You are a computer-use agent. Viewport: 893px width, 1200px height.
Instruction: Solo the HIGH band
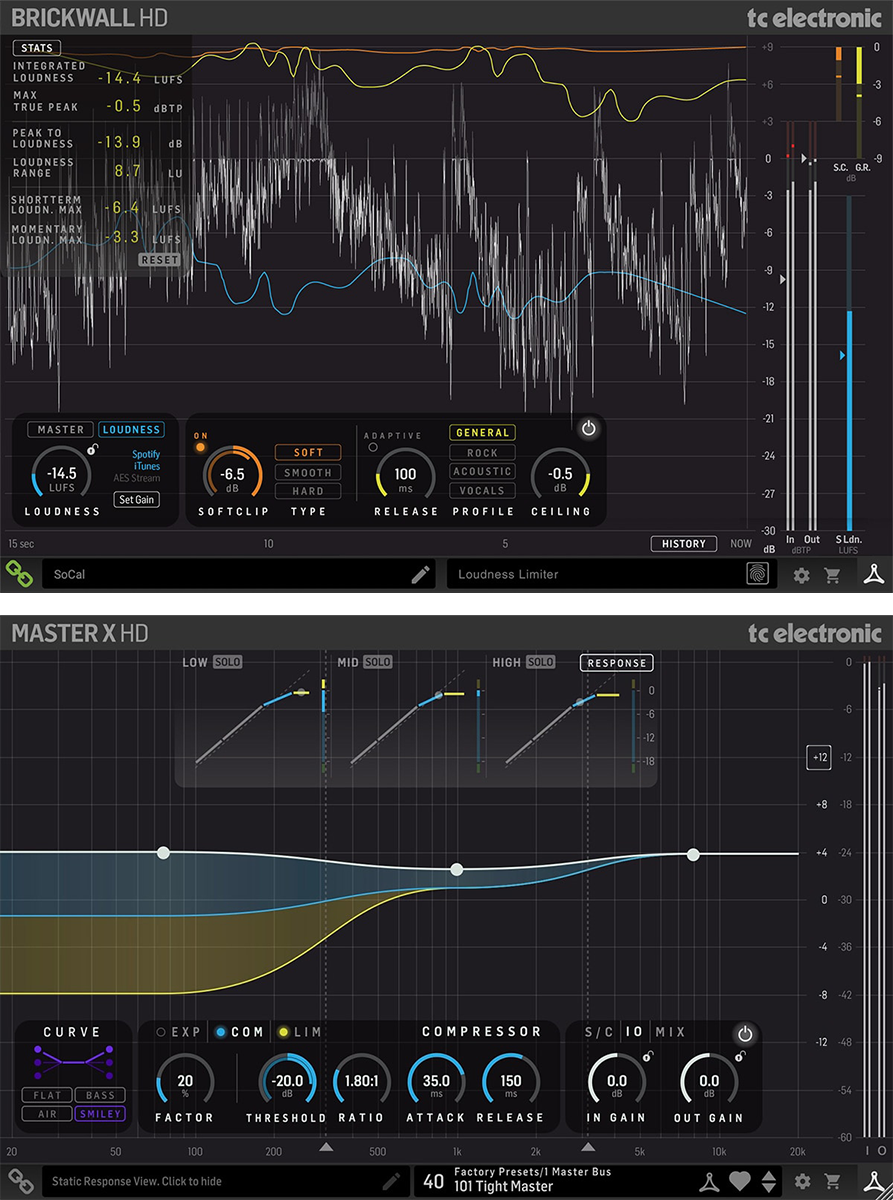point(541,662)
